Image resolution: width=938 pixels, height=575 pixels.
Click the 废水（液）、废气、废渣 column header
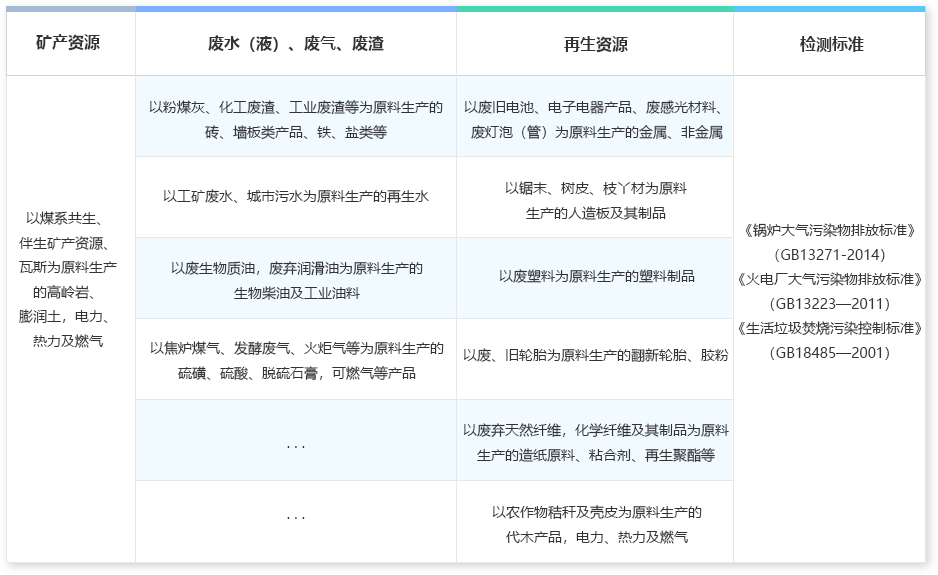pos(296,44)
